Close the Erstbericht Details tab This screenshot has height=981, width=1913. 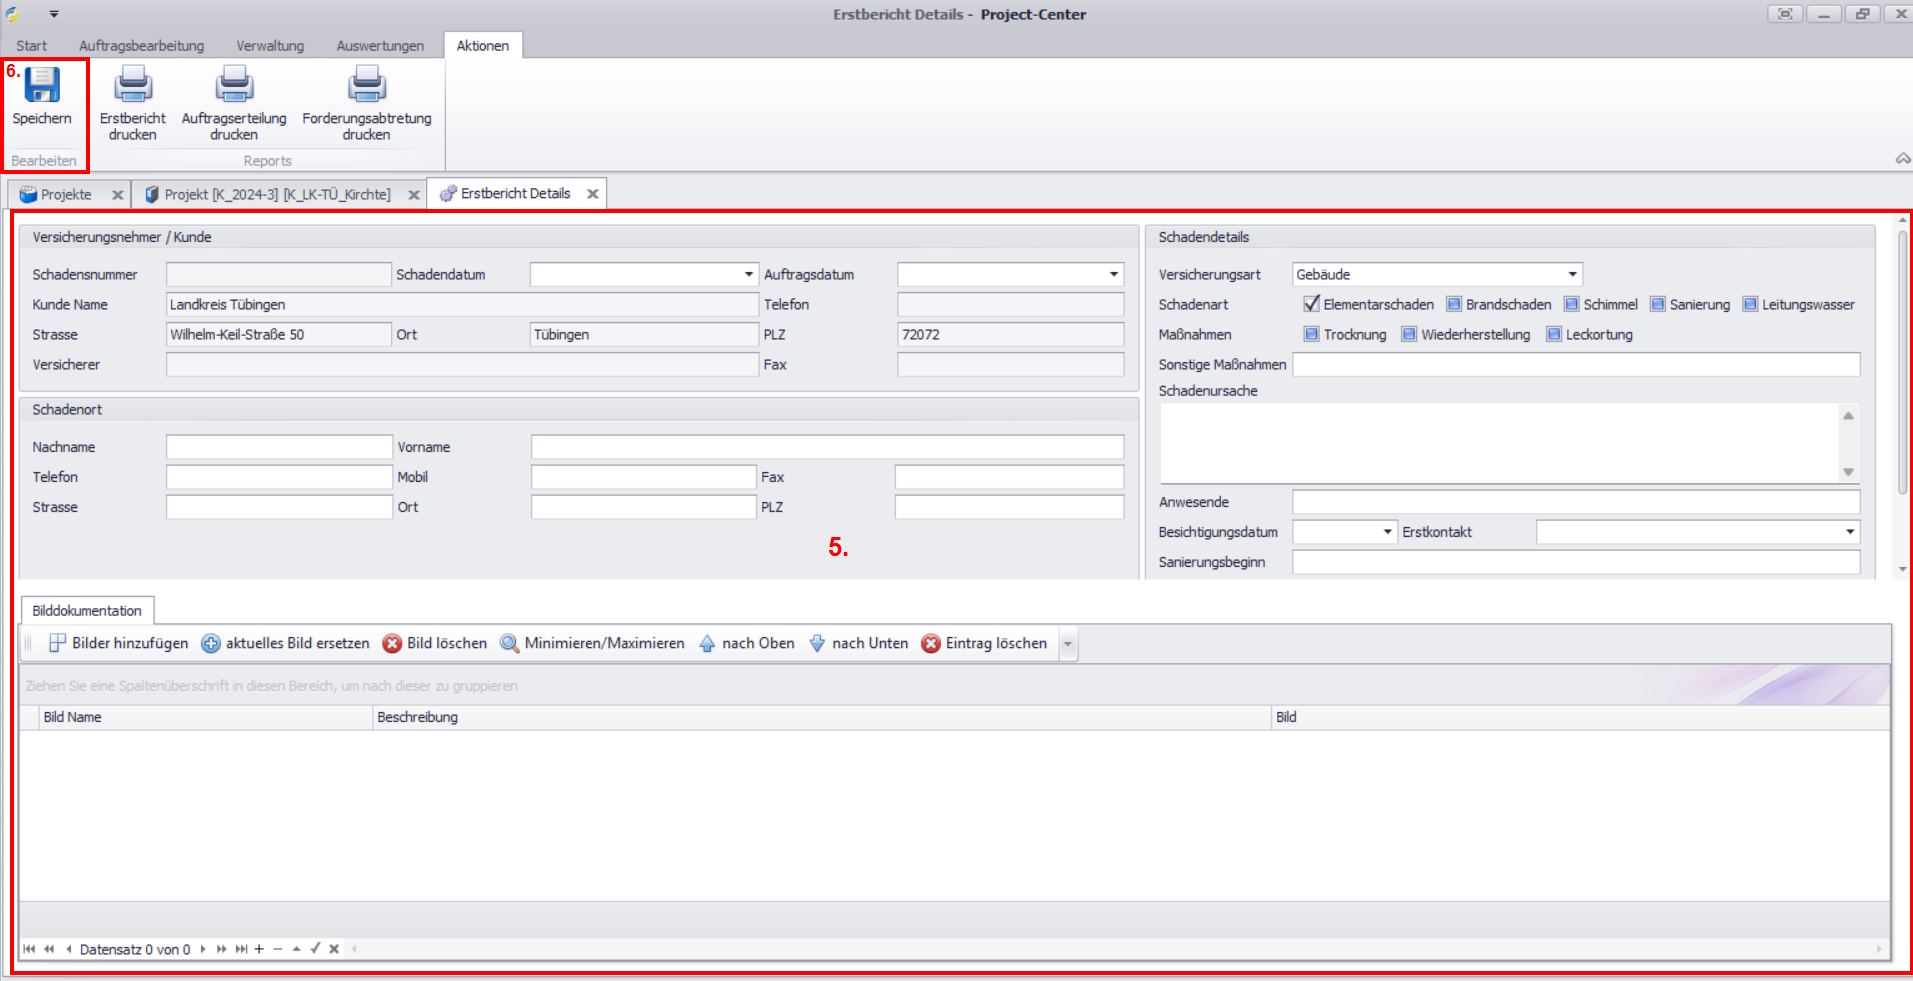point(593,194)
